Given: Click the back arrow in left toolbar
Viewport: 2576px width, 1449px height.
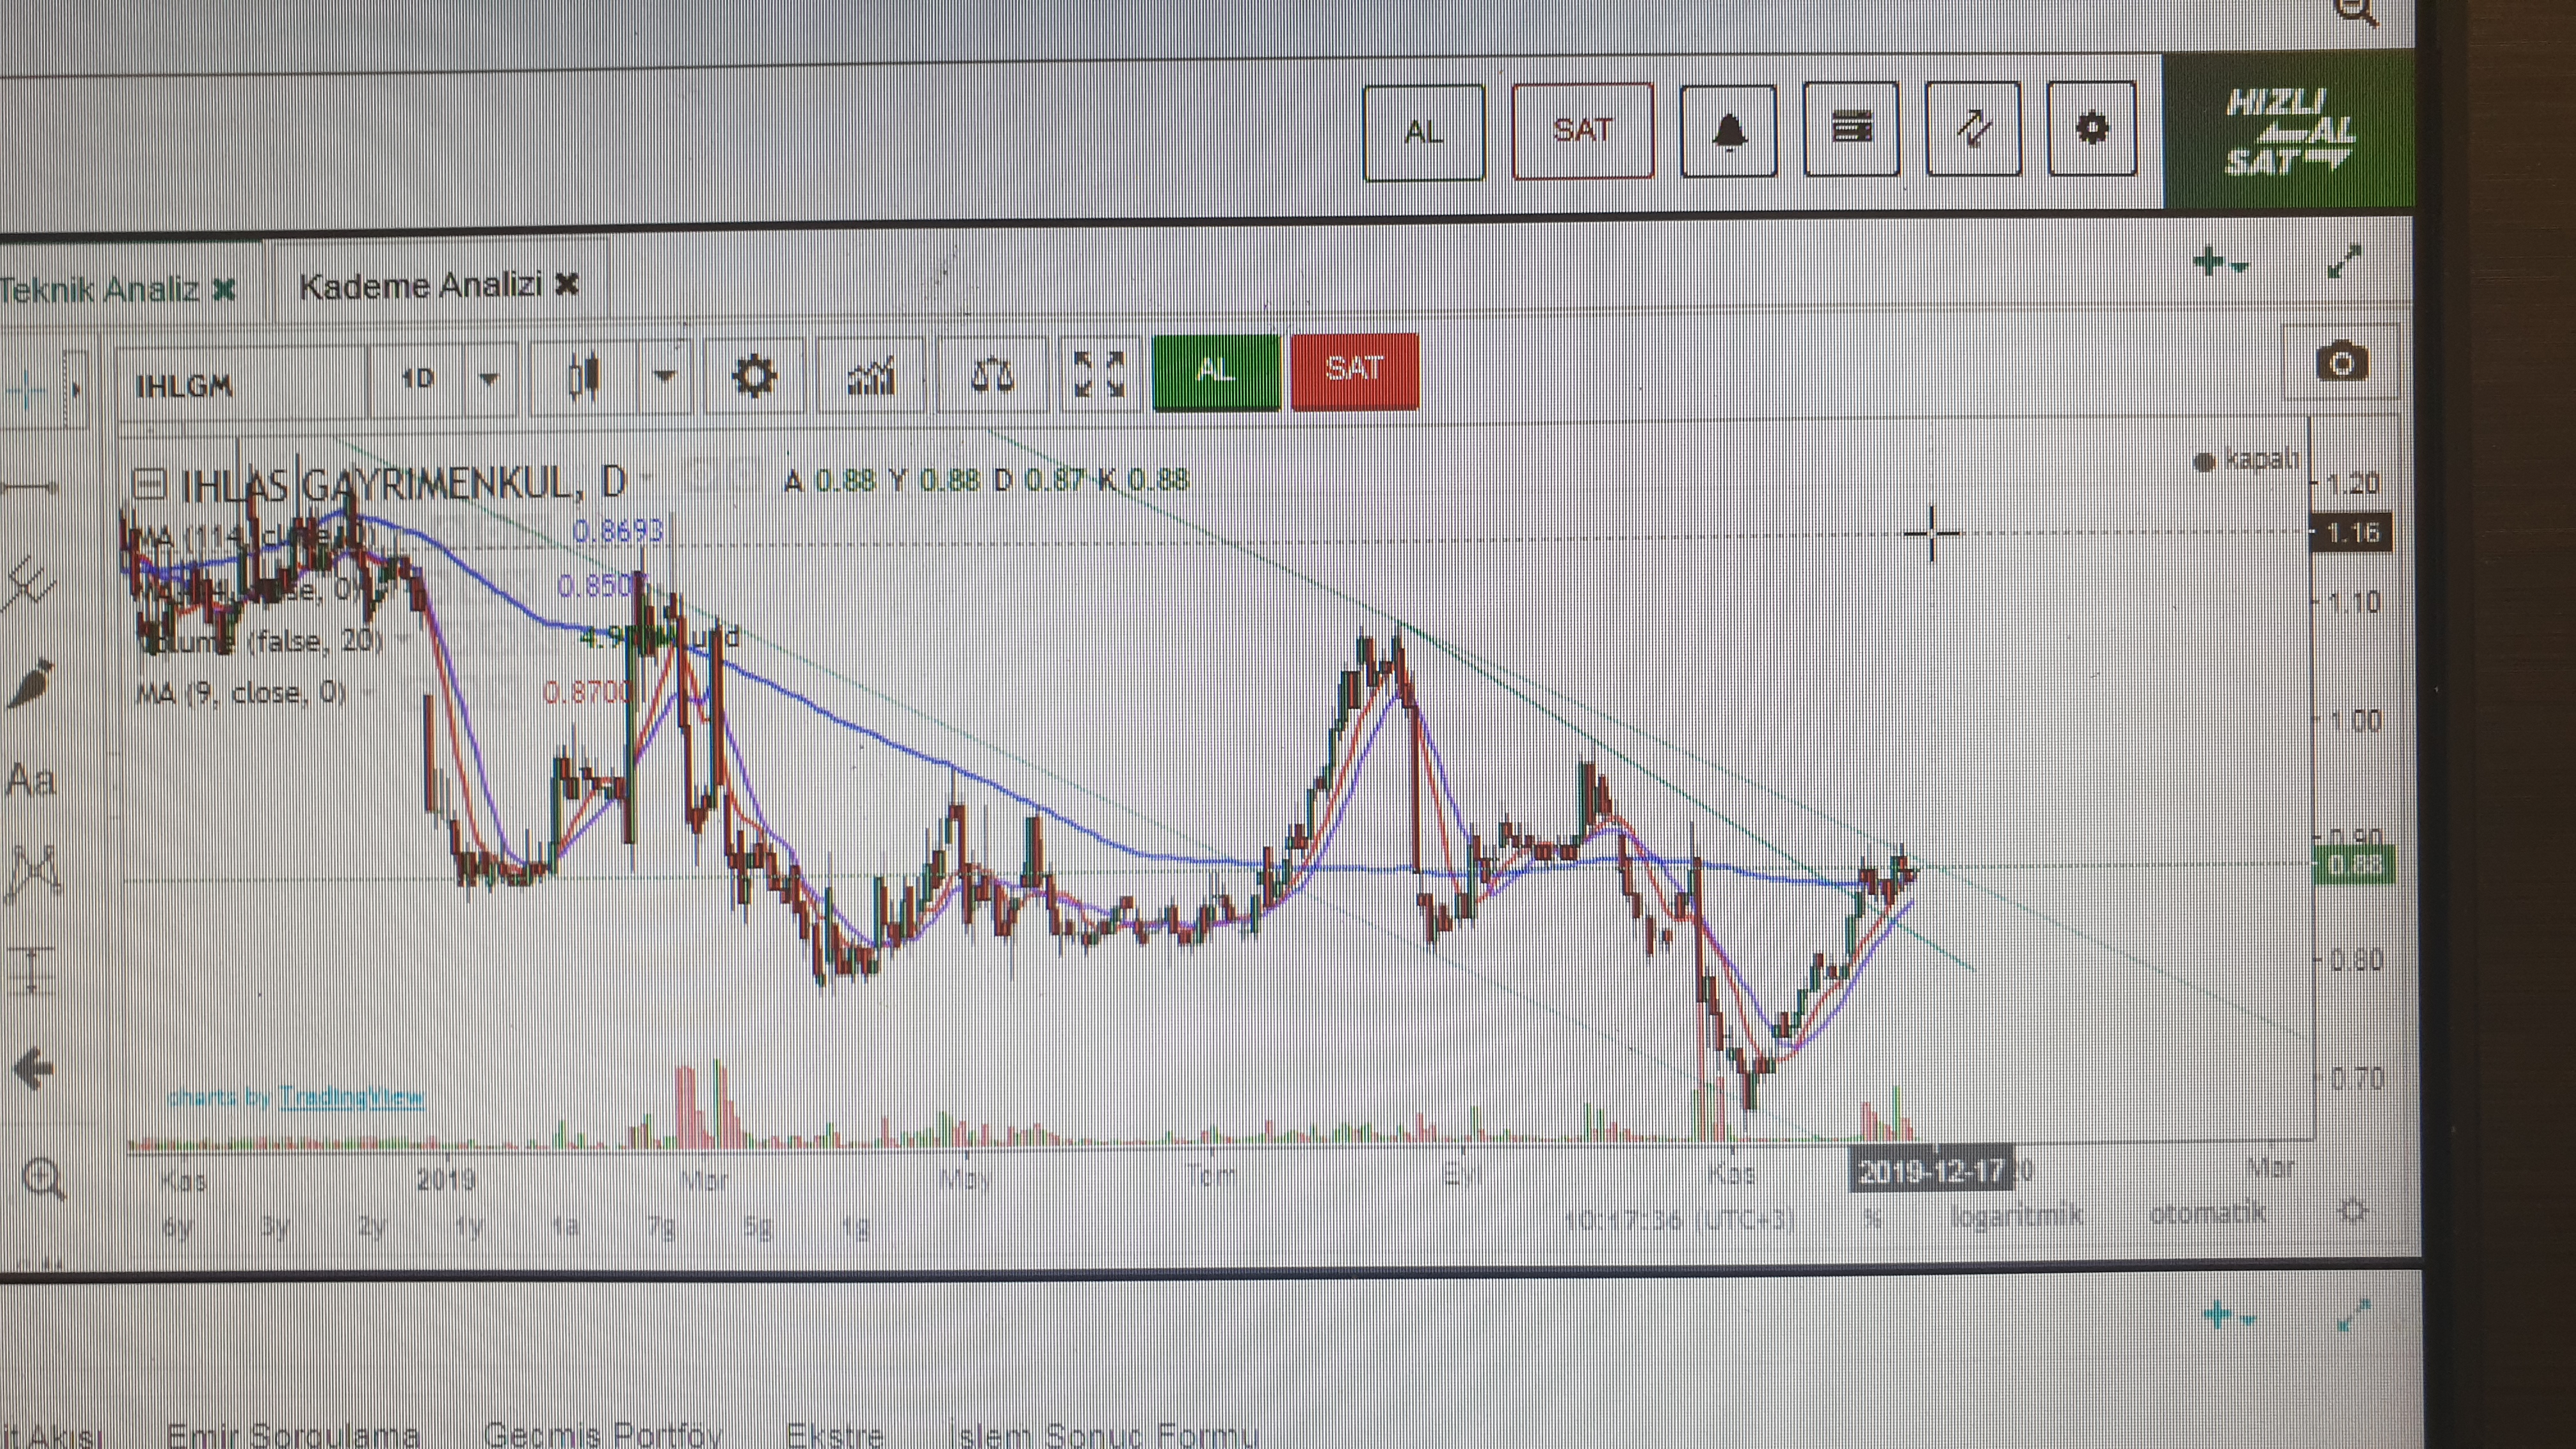Looking at the screenshot, I should pyautogui.click(x=35, y=1069).
